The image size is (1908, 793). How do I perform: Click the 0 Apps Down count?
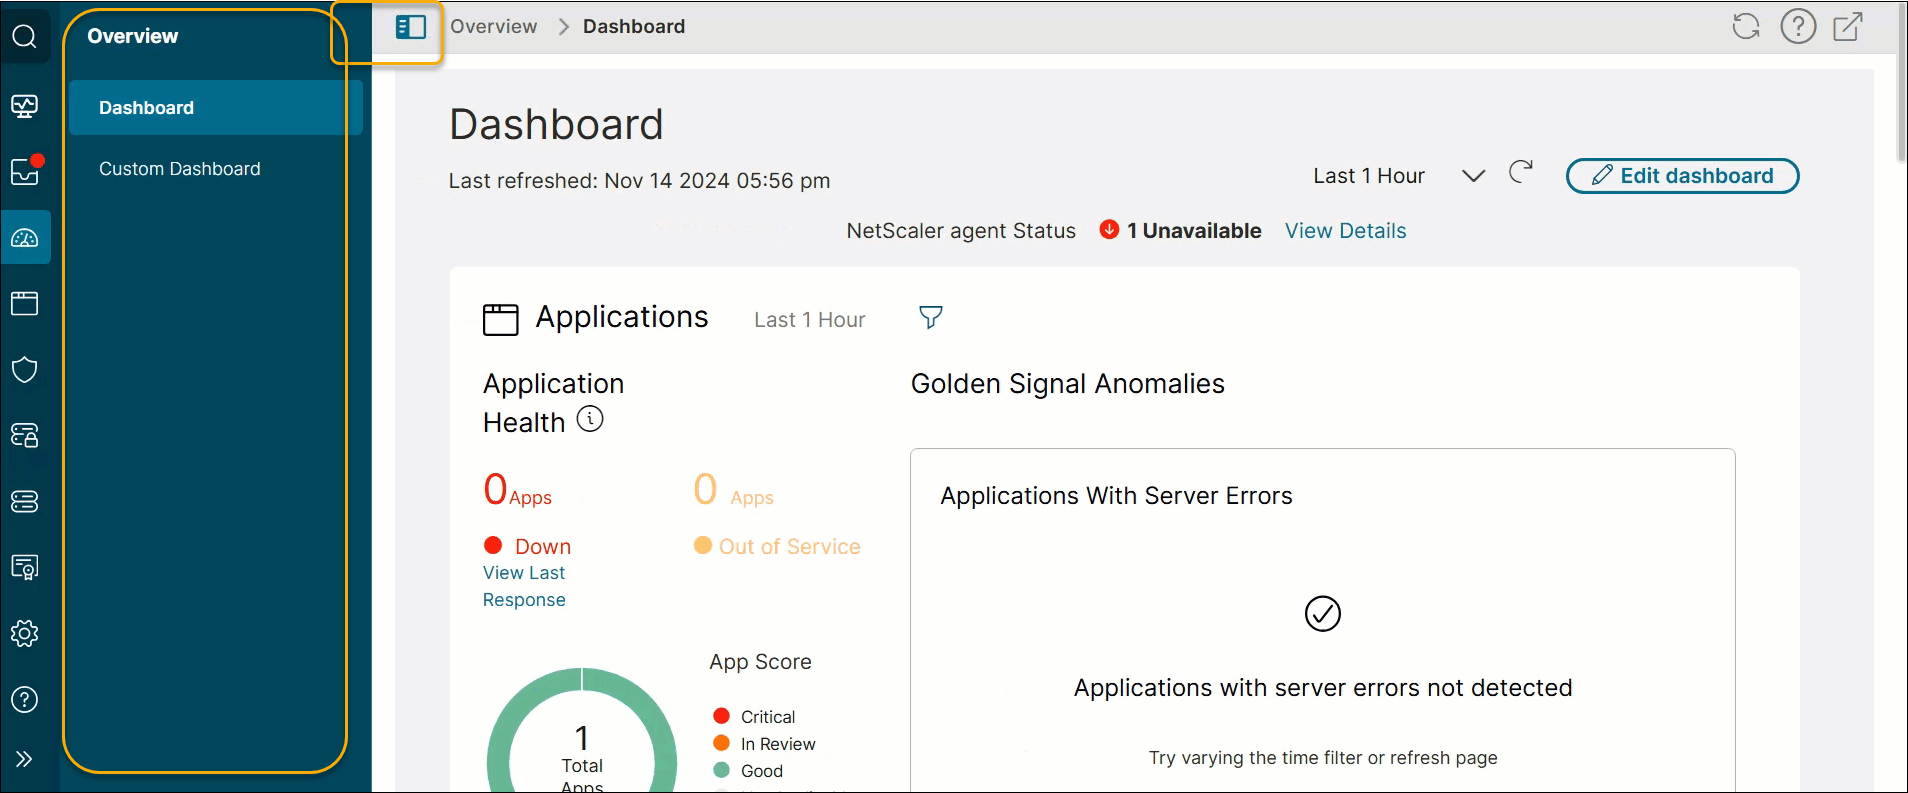click(517, 490)
